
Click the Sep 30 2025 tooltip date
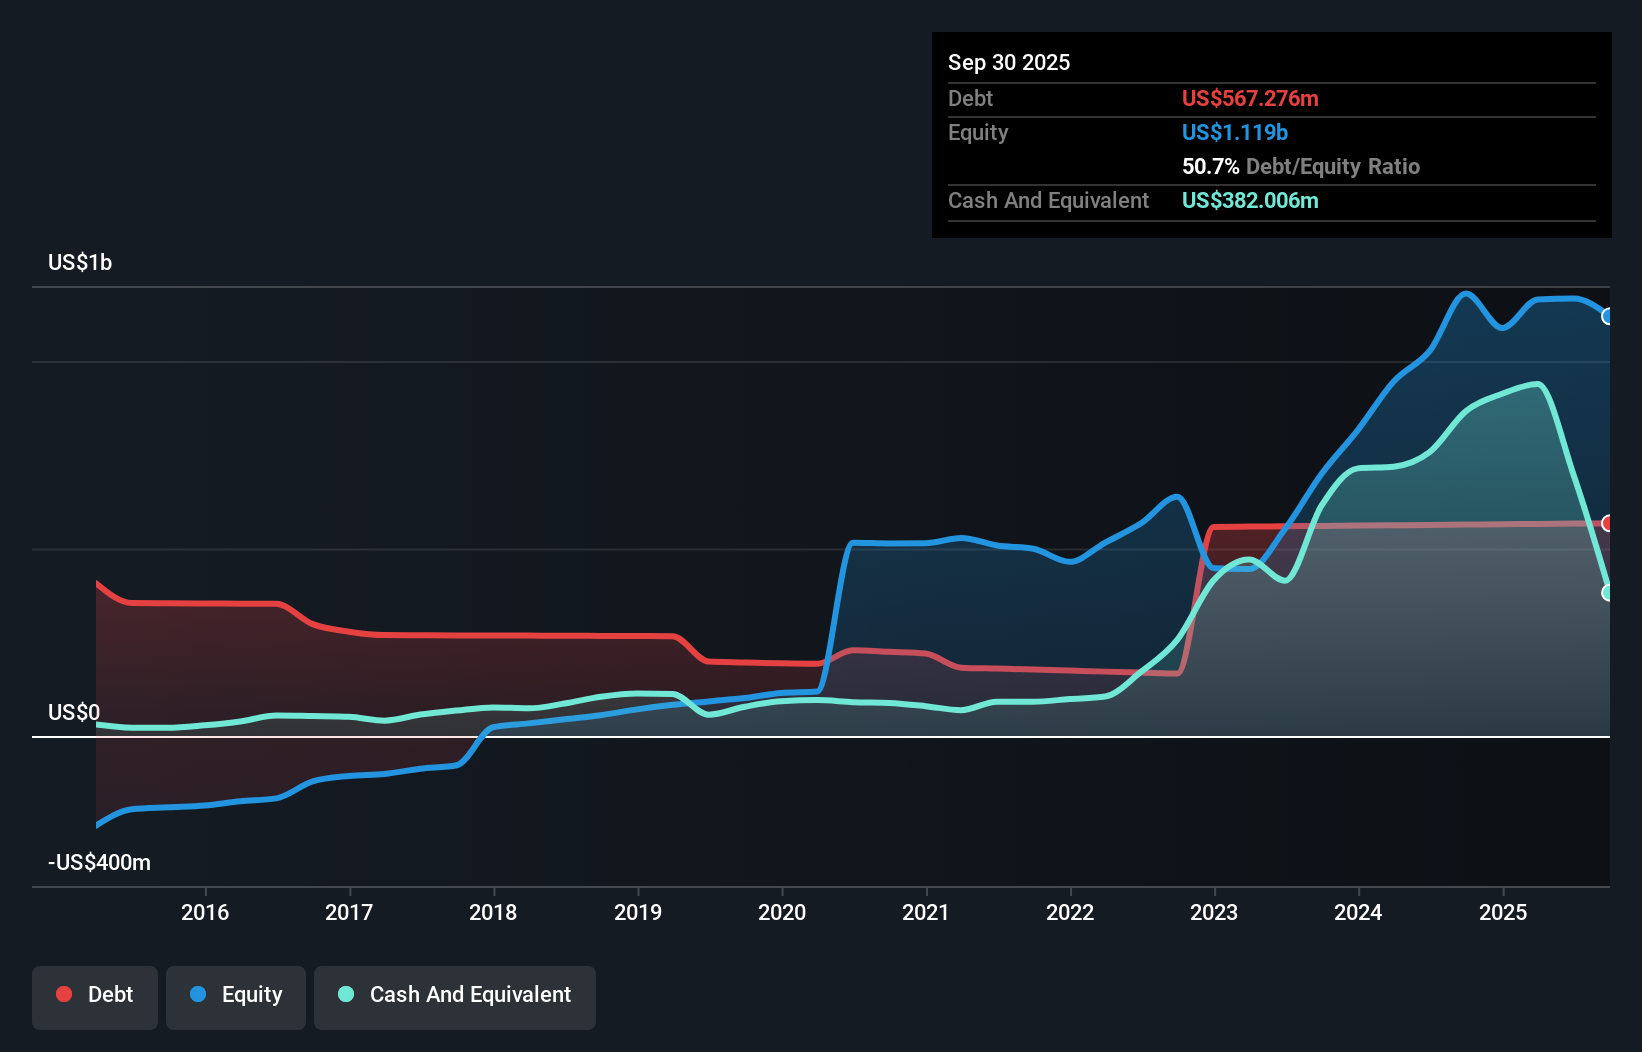click(x=1009, y=62)
